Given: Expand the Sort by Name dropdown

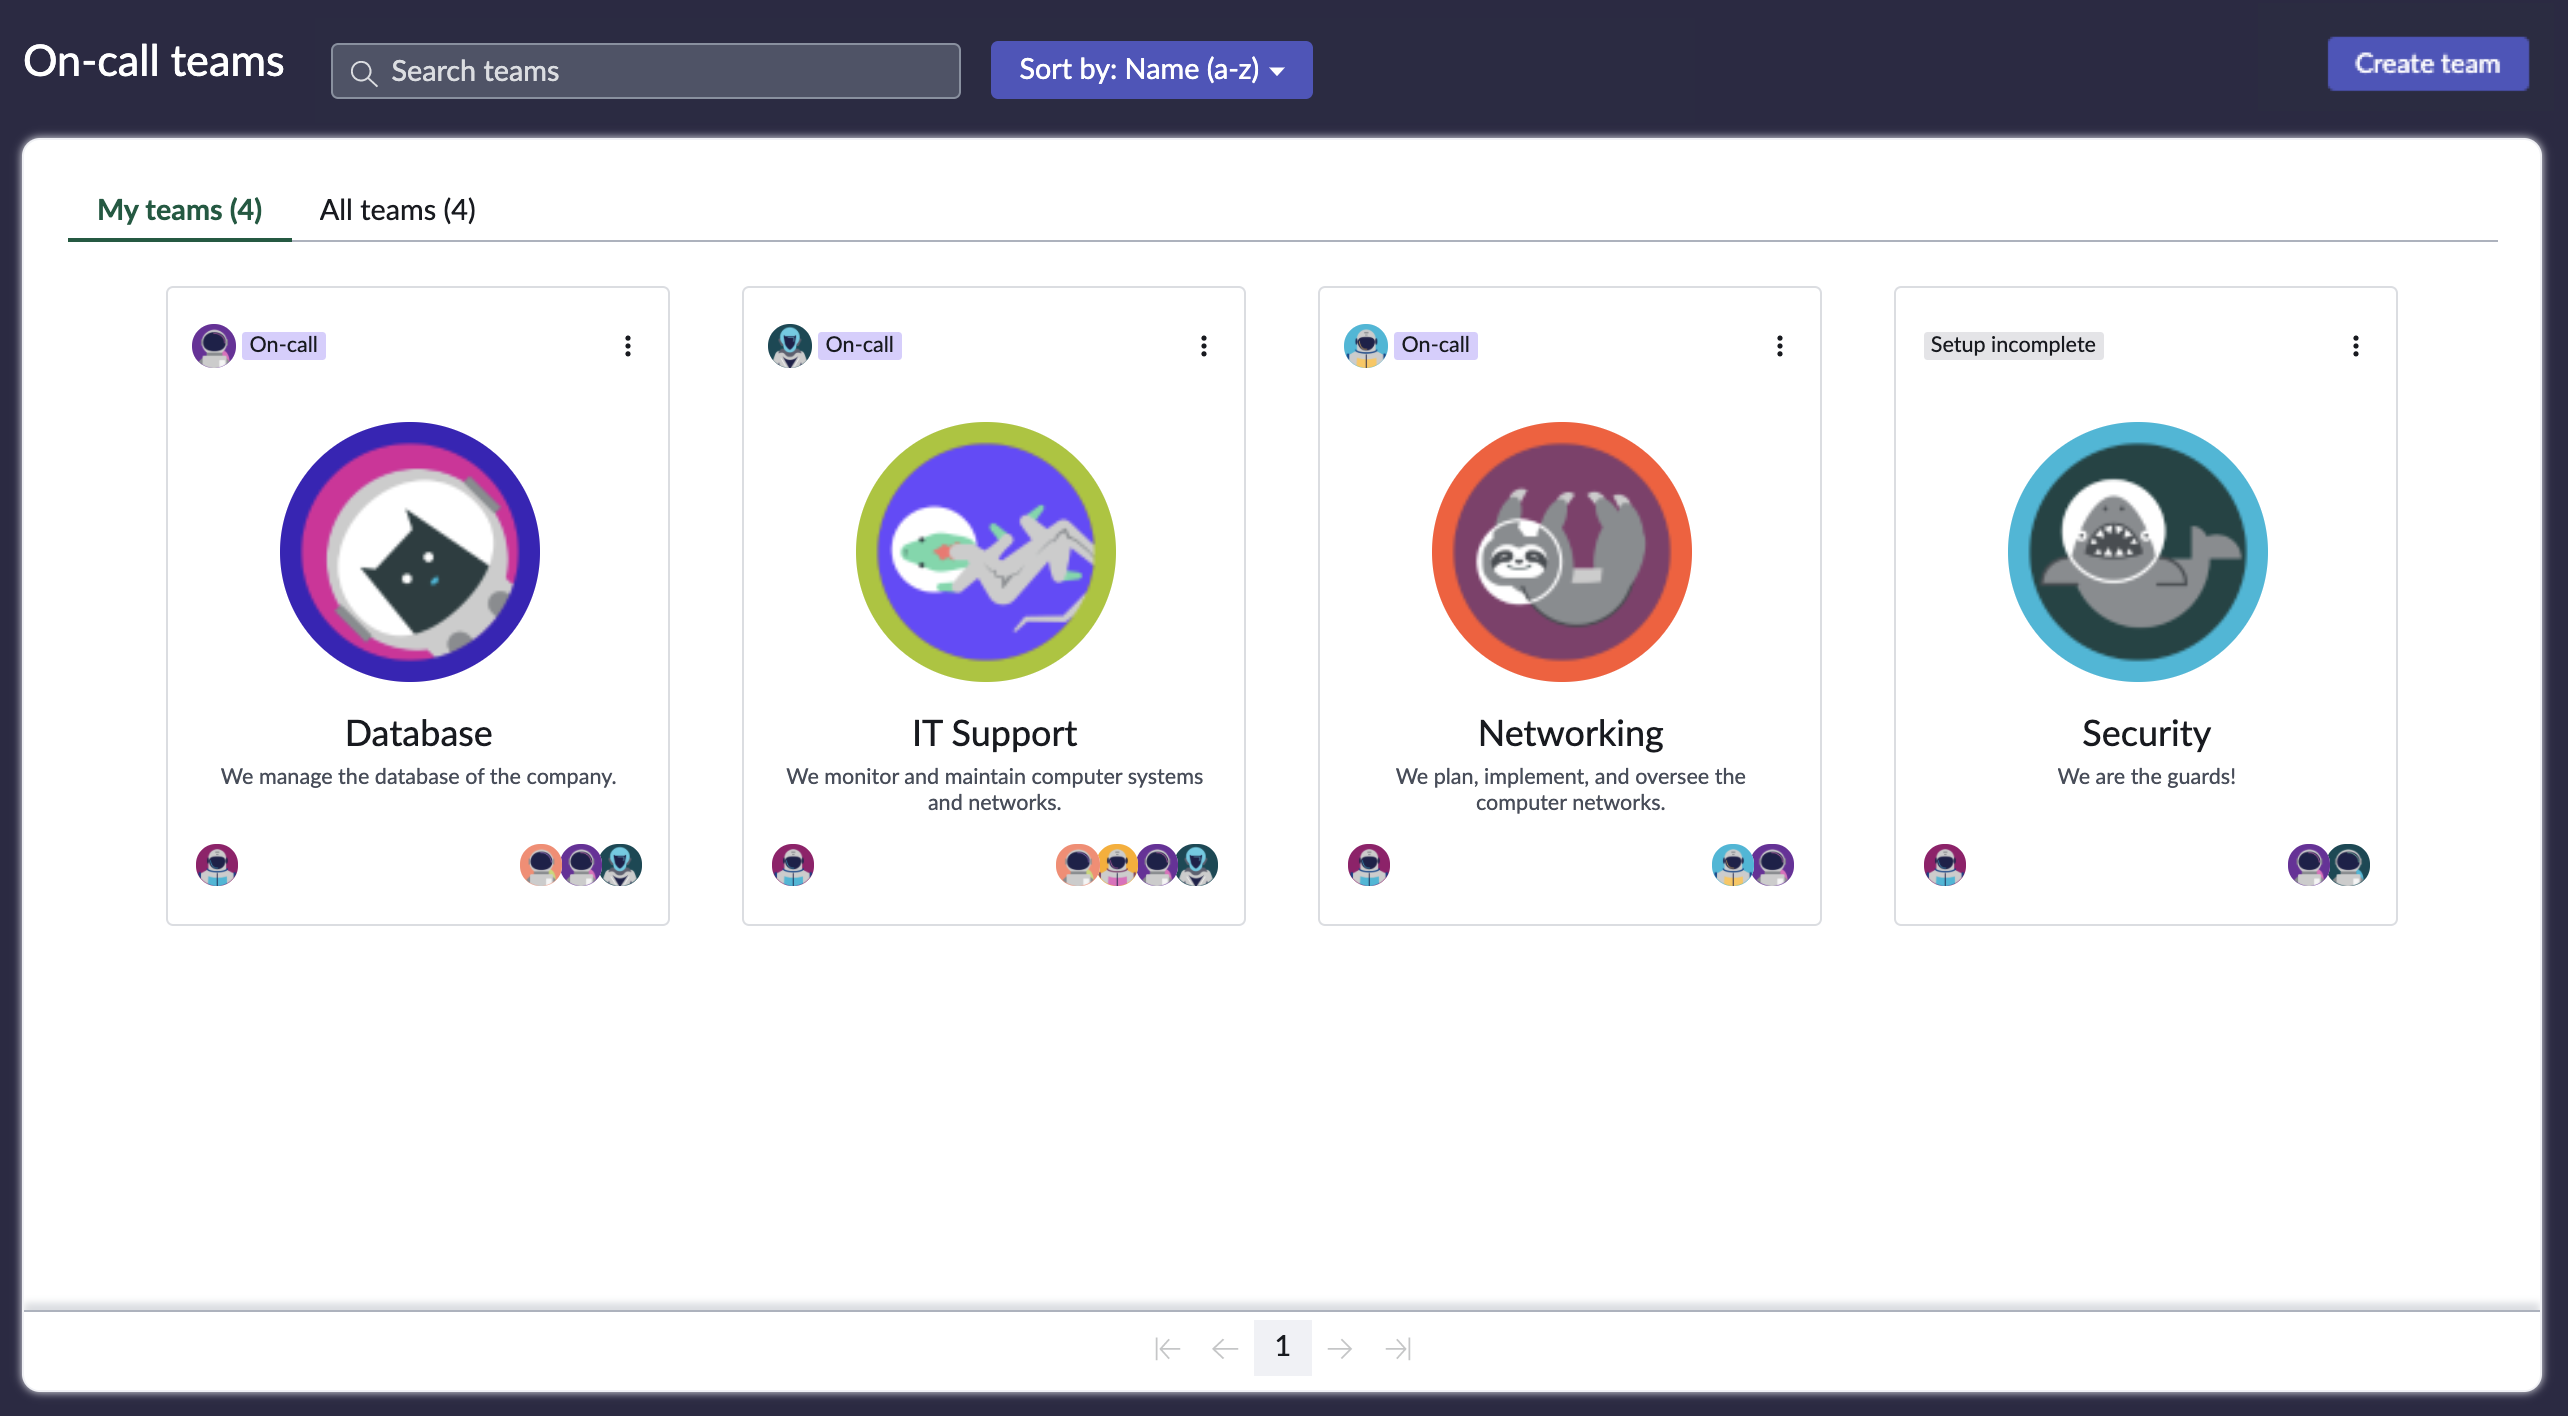Looking at the screenshot, I should click(x=1151, y=70).
